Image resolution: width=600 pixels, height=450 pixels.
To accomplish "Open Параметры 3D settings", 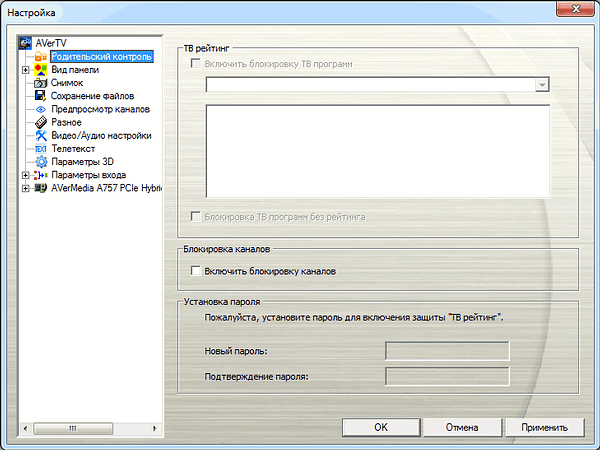I will (x=82, y=162).
